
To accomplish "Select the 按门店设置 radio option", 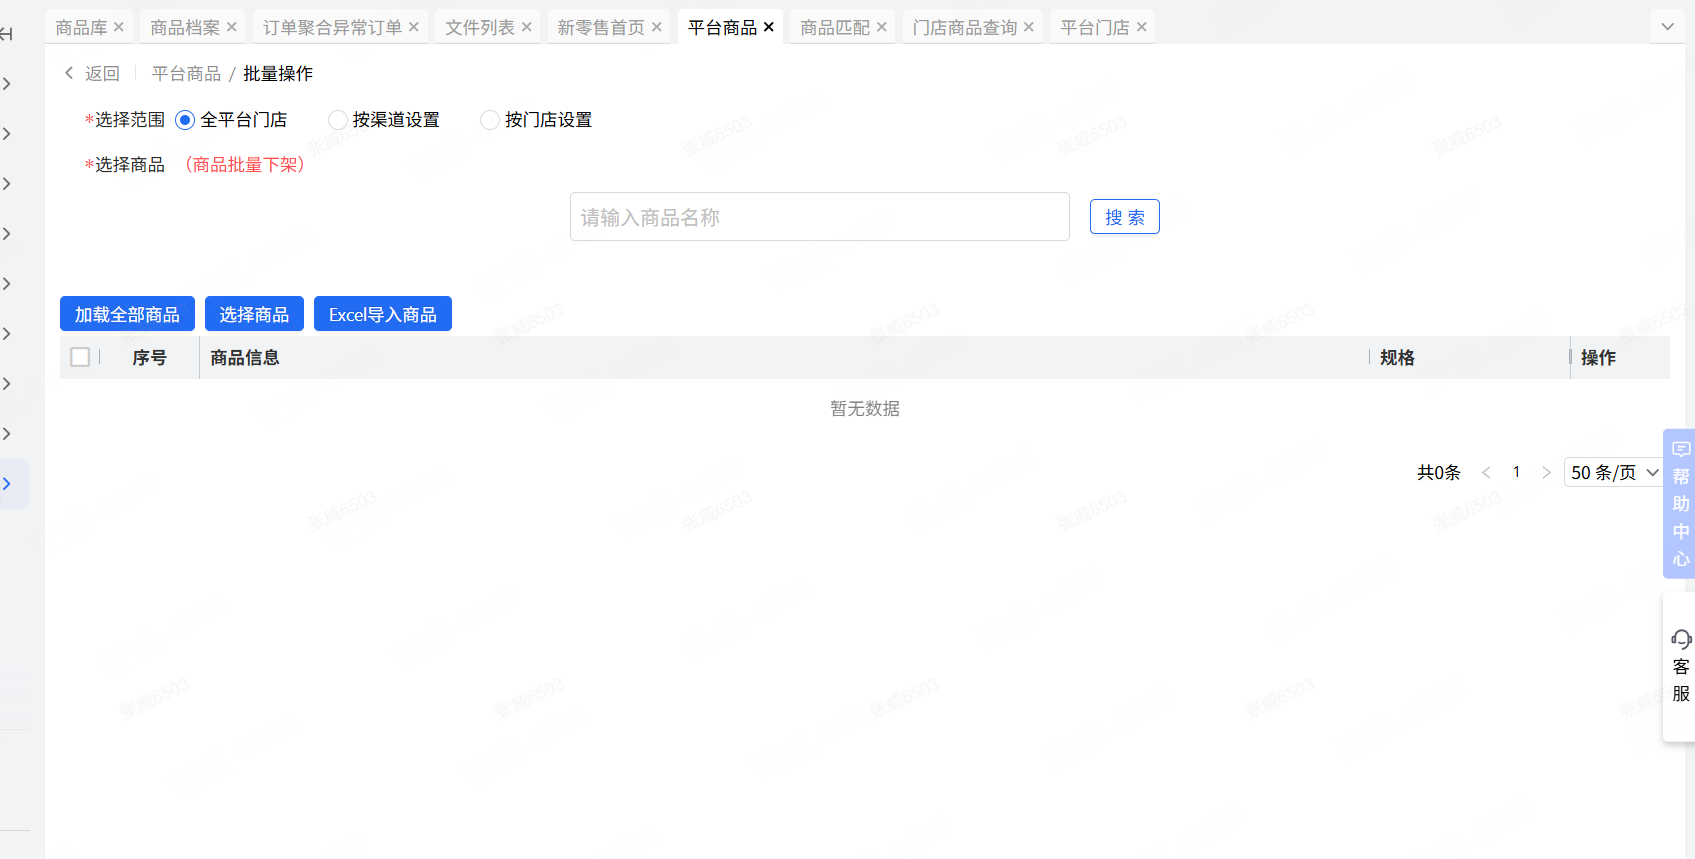I will click(x=490, y=120).
